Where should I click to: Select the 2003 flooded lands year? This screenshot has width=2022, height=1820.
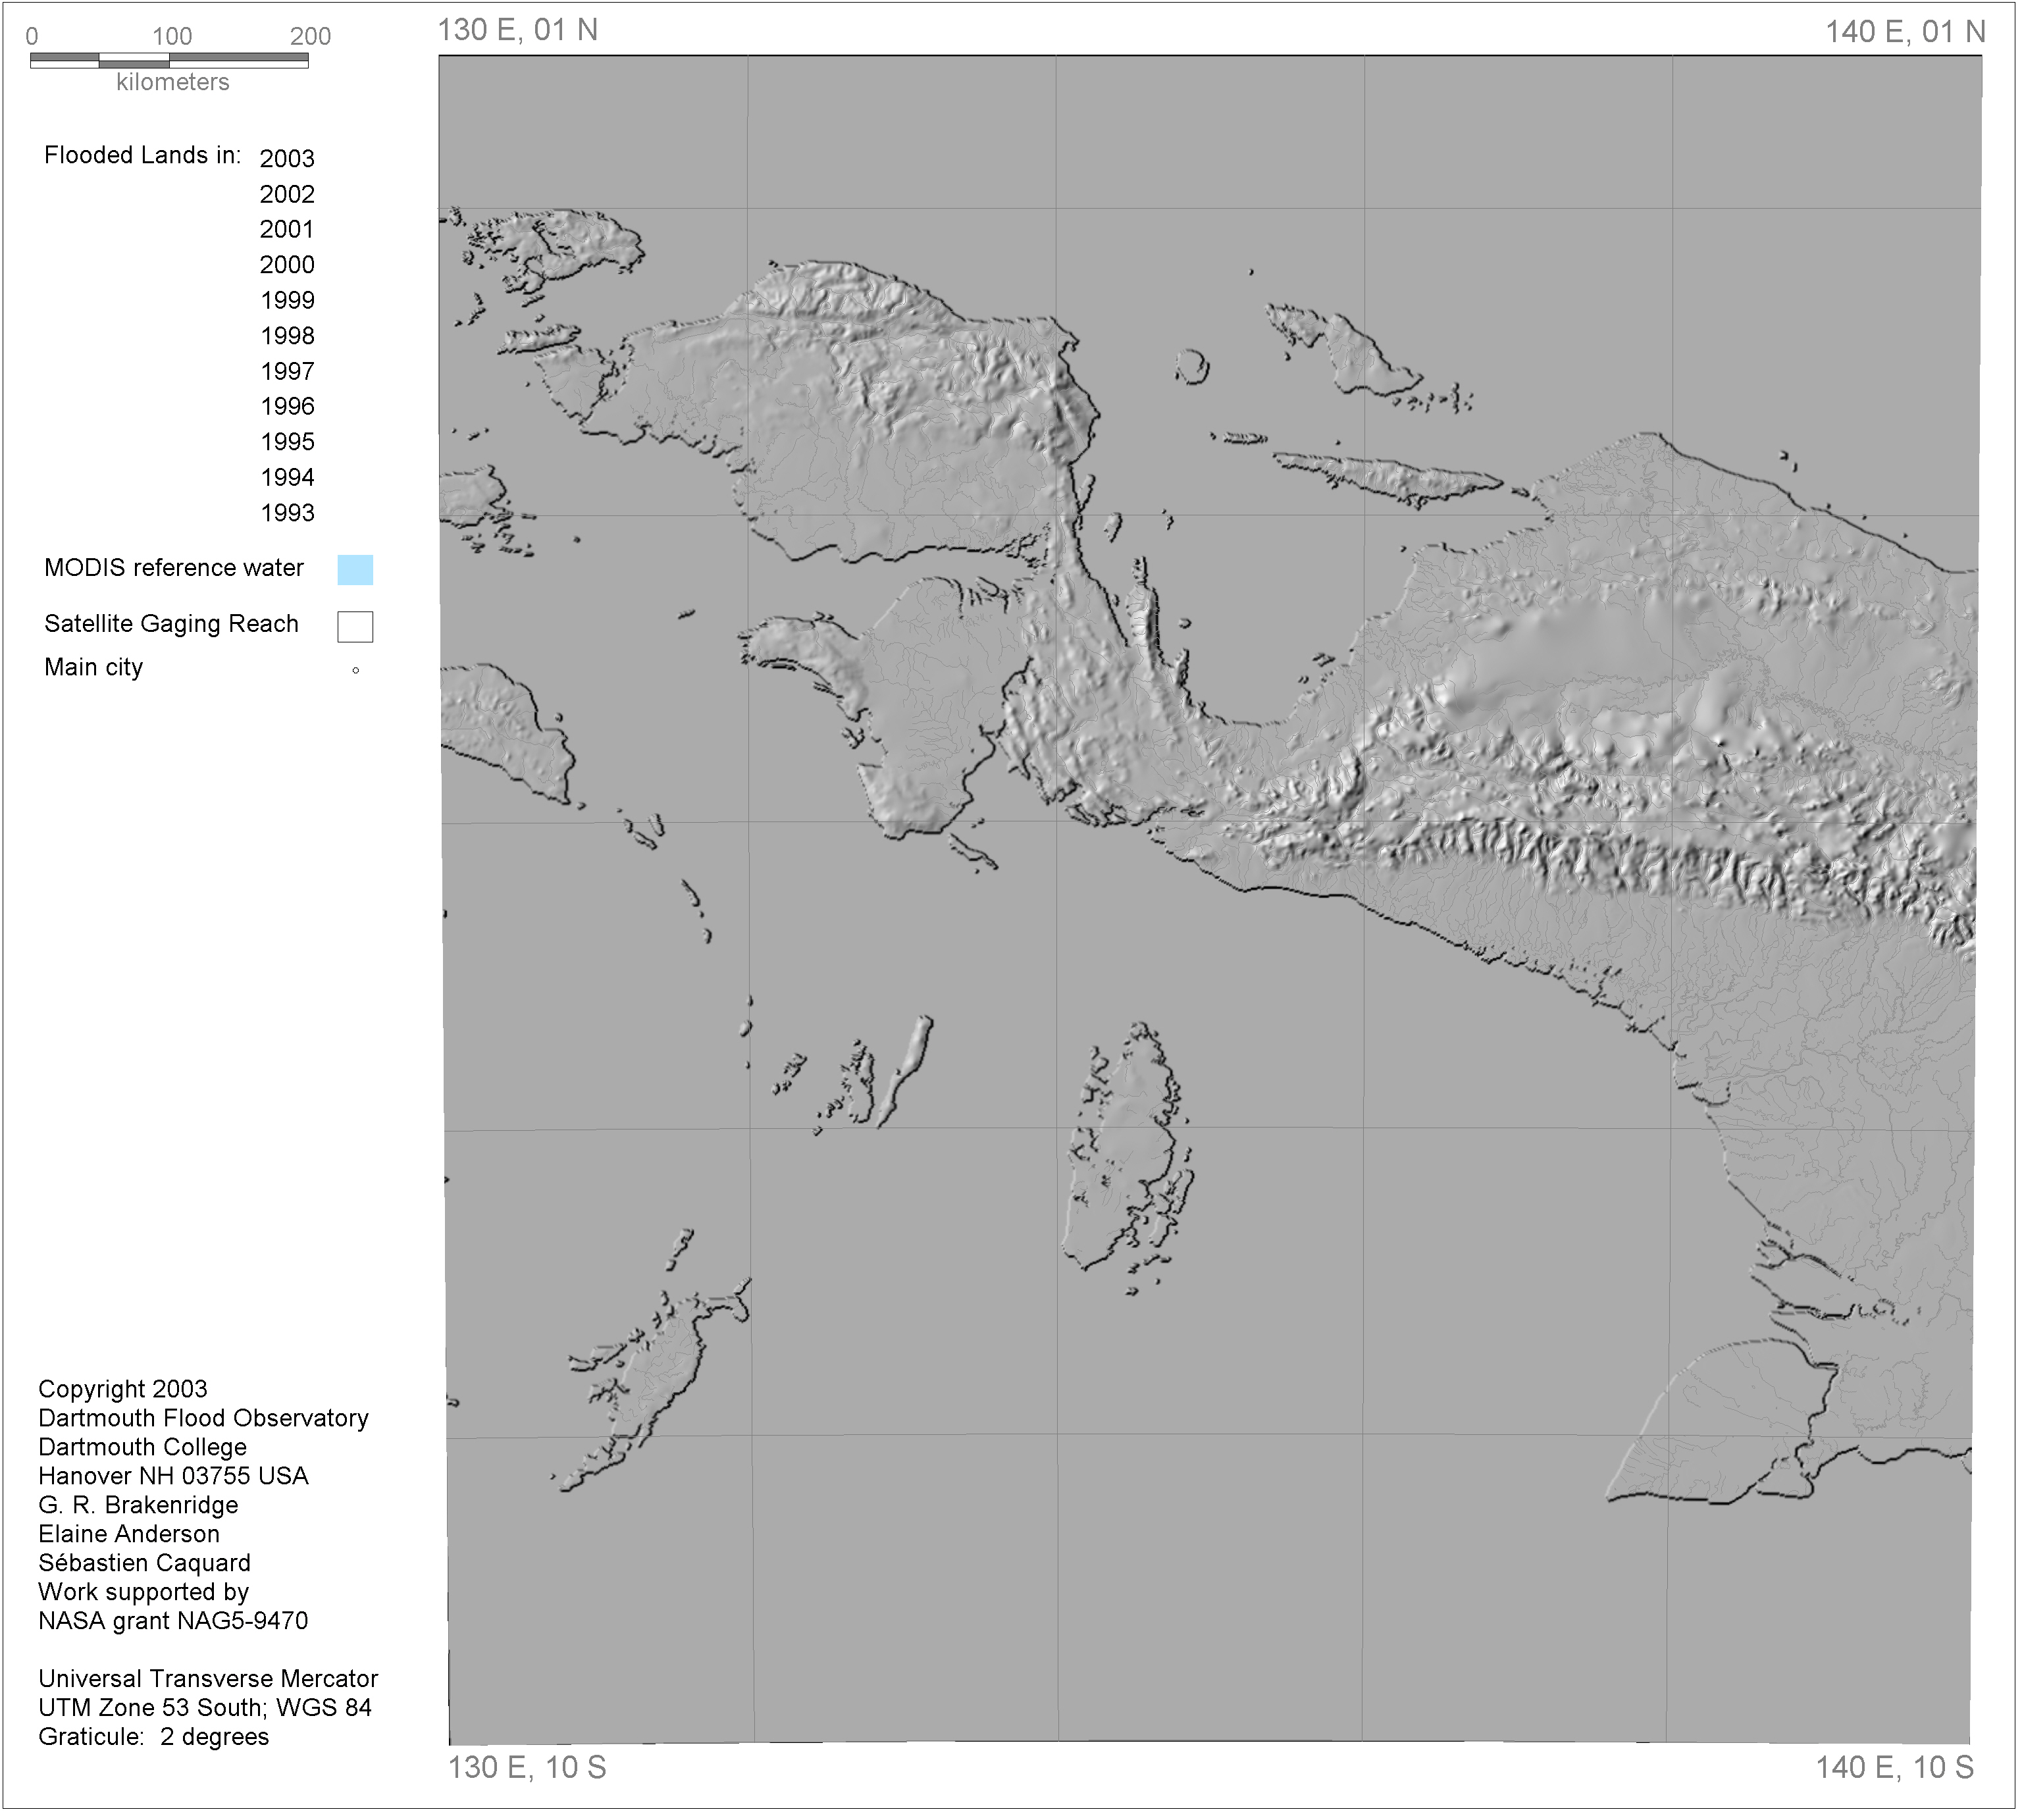click(x=287, y=159)
